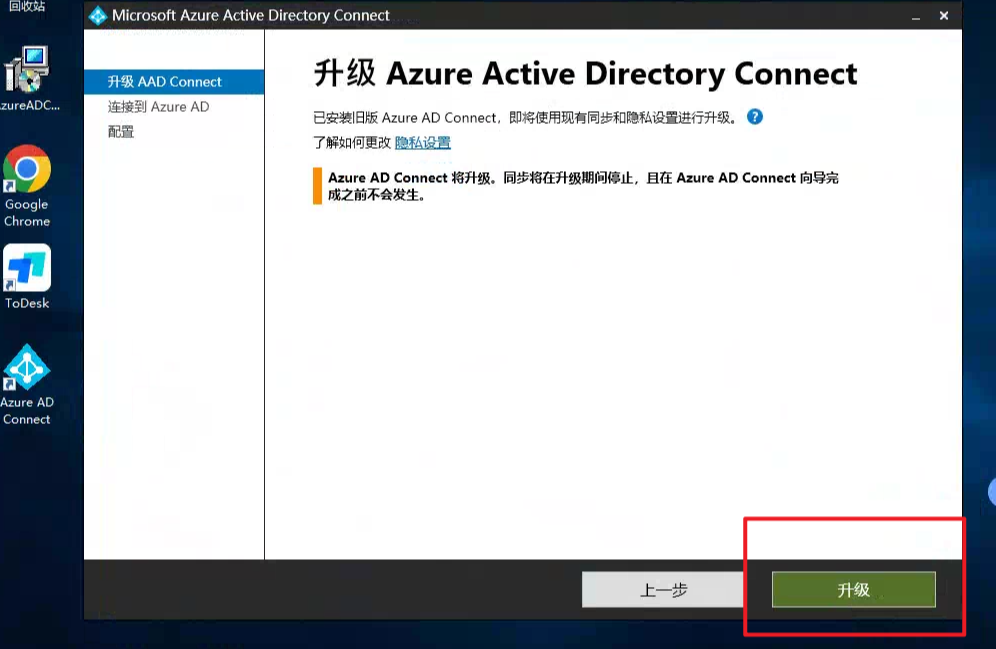Select the 回收站 recycle bin desktop icon

tap(27, 6)
